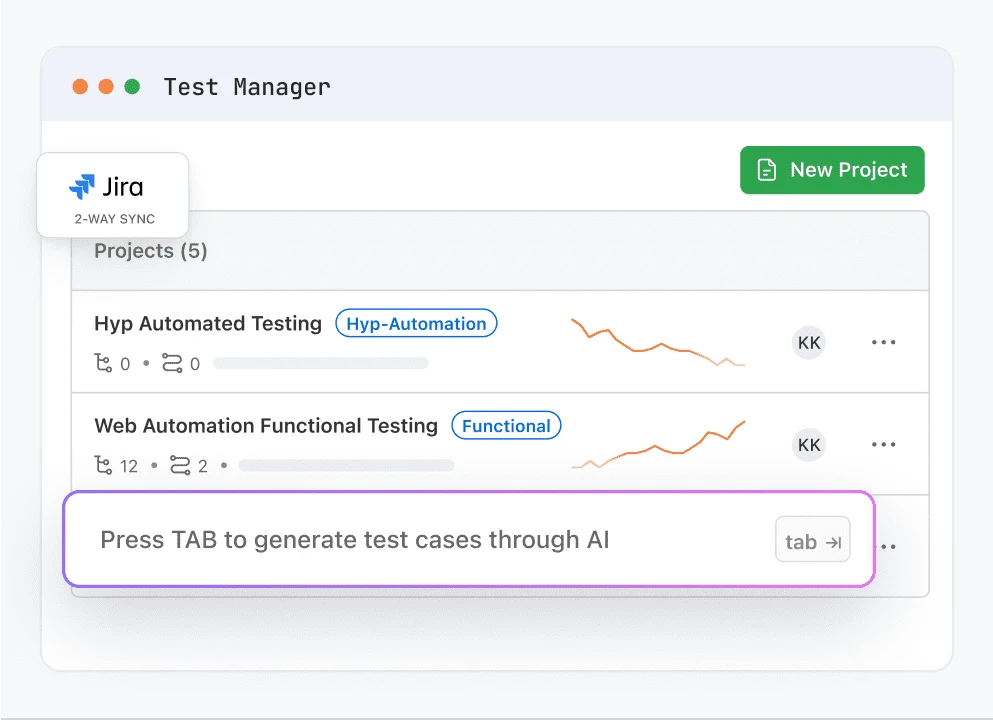993x720 pixels.
Task: Open the ellipsis menu for Hyp Automated Testing
Action: [883, 342]
